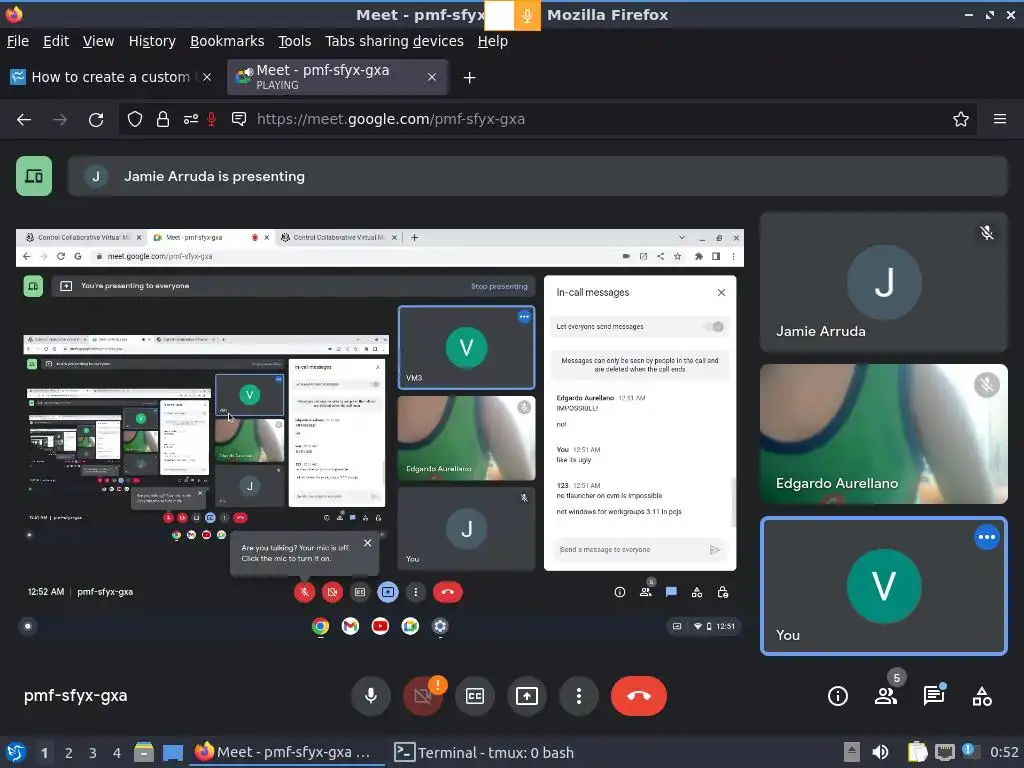Open the Activities panel icon
This screenshot has height=768, width=1024.
(982, 696)
